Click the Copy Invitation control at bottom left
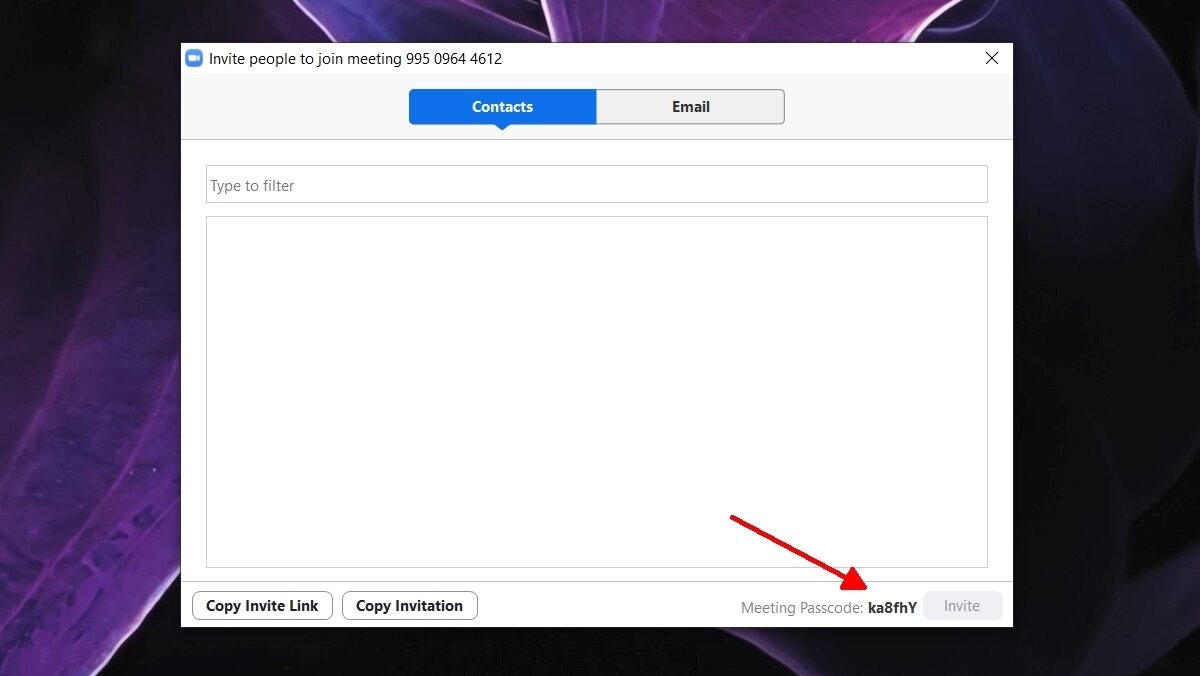 point(409,605)
